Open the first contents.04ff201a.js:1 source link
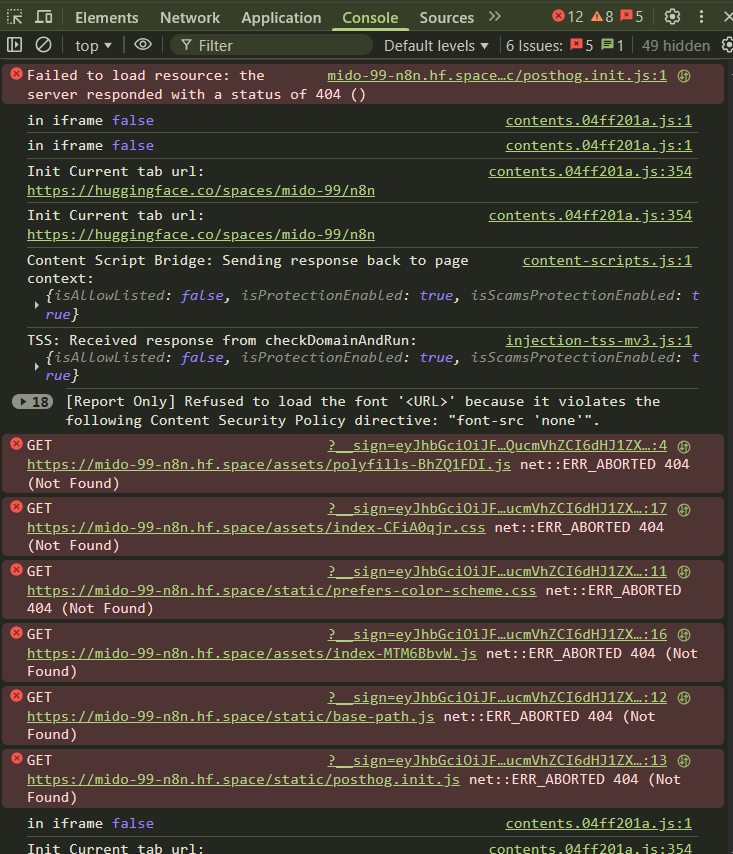 click(598, 120)
